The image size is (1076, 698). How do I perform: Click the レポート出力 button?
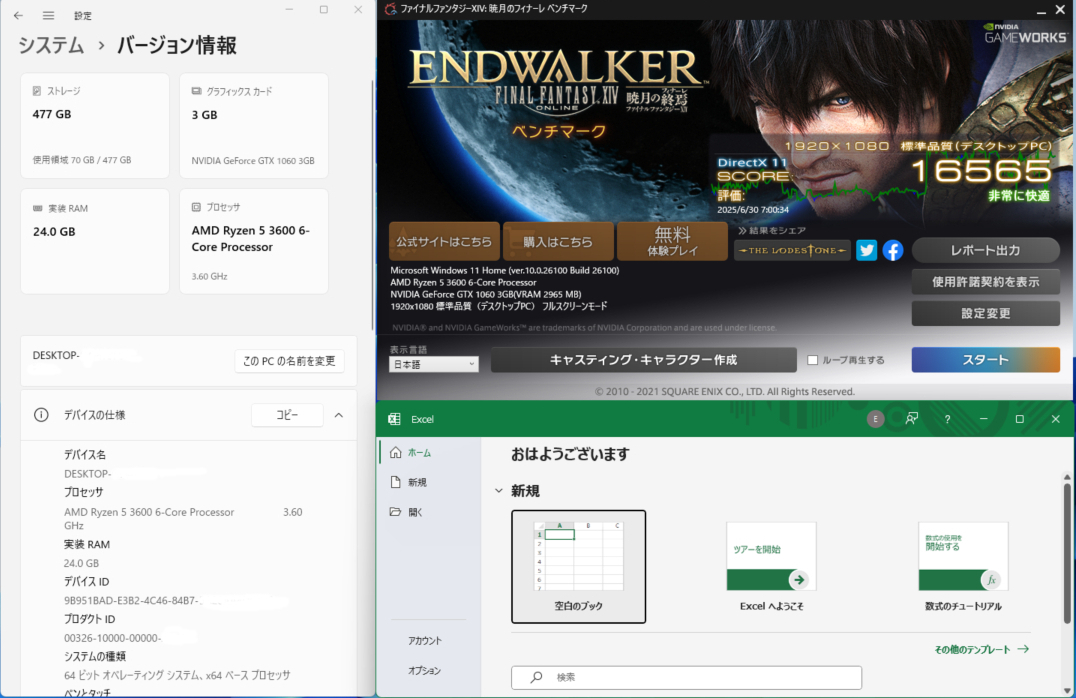pos(985,251)
